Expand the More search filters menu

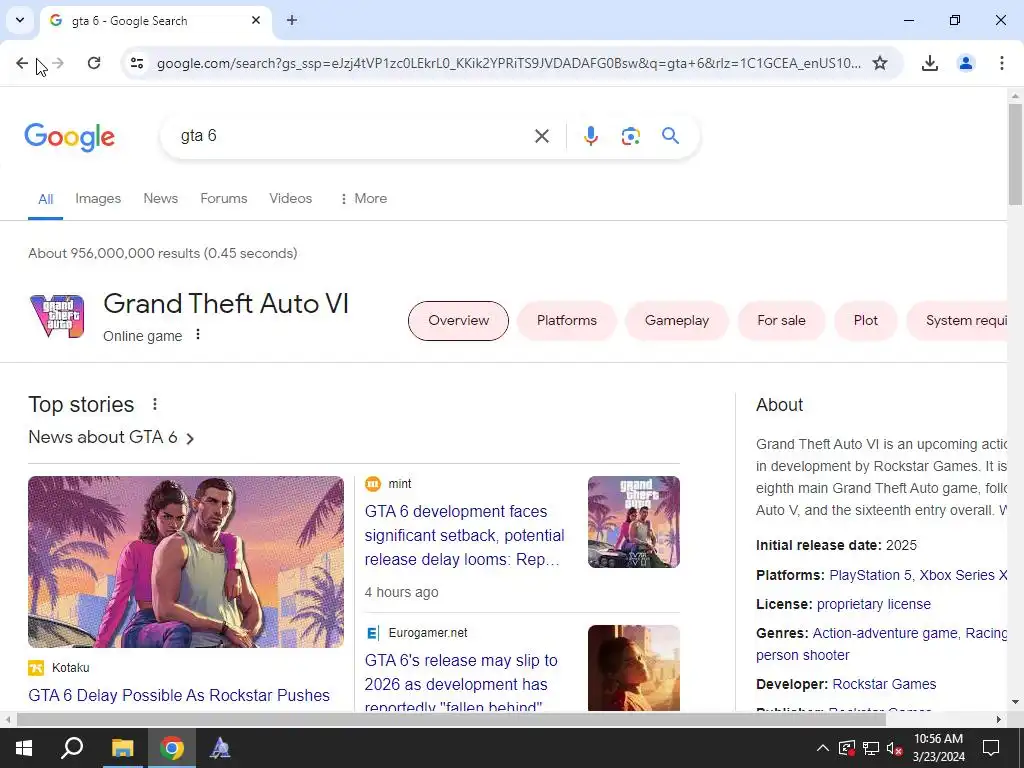click(x=364, y=199)
